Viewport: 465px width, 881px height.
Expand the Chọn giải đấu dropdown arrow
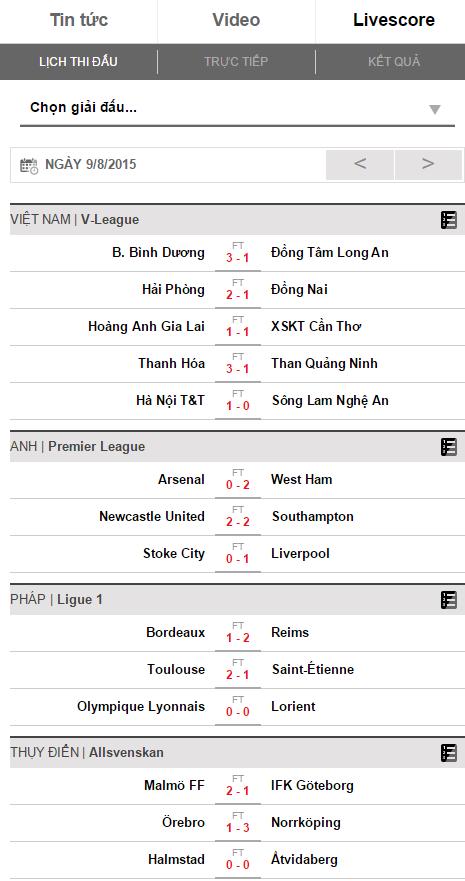(435, 110)
